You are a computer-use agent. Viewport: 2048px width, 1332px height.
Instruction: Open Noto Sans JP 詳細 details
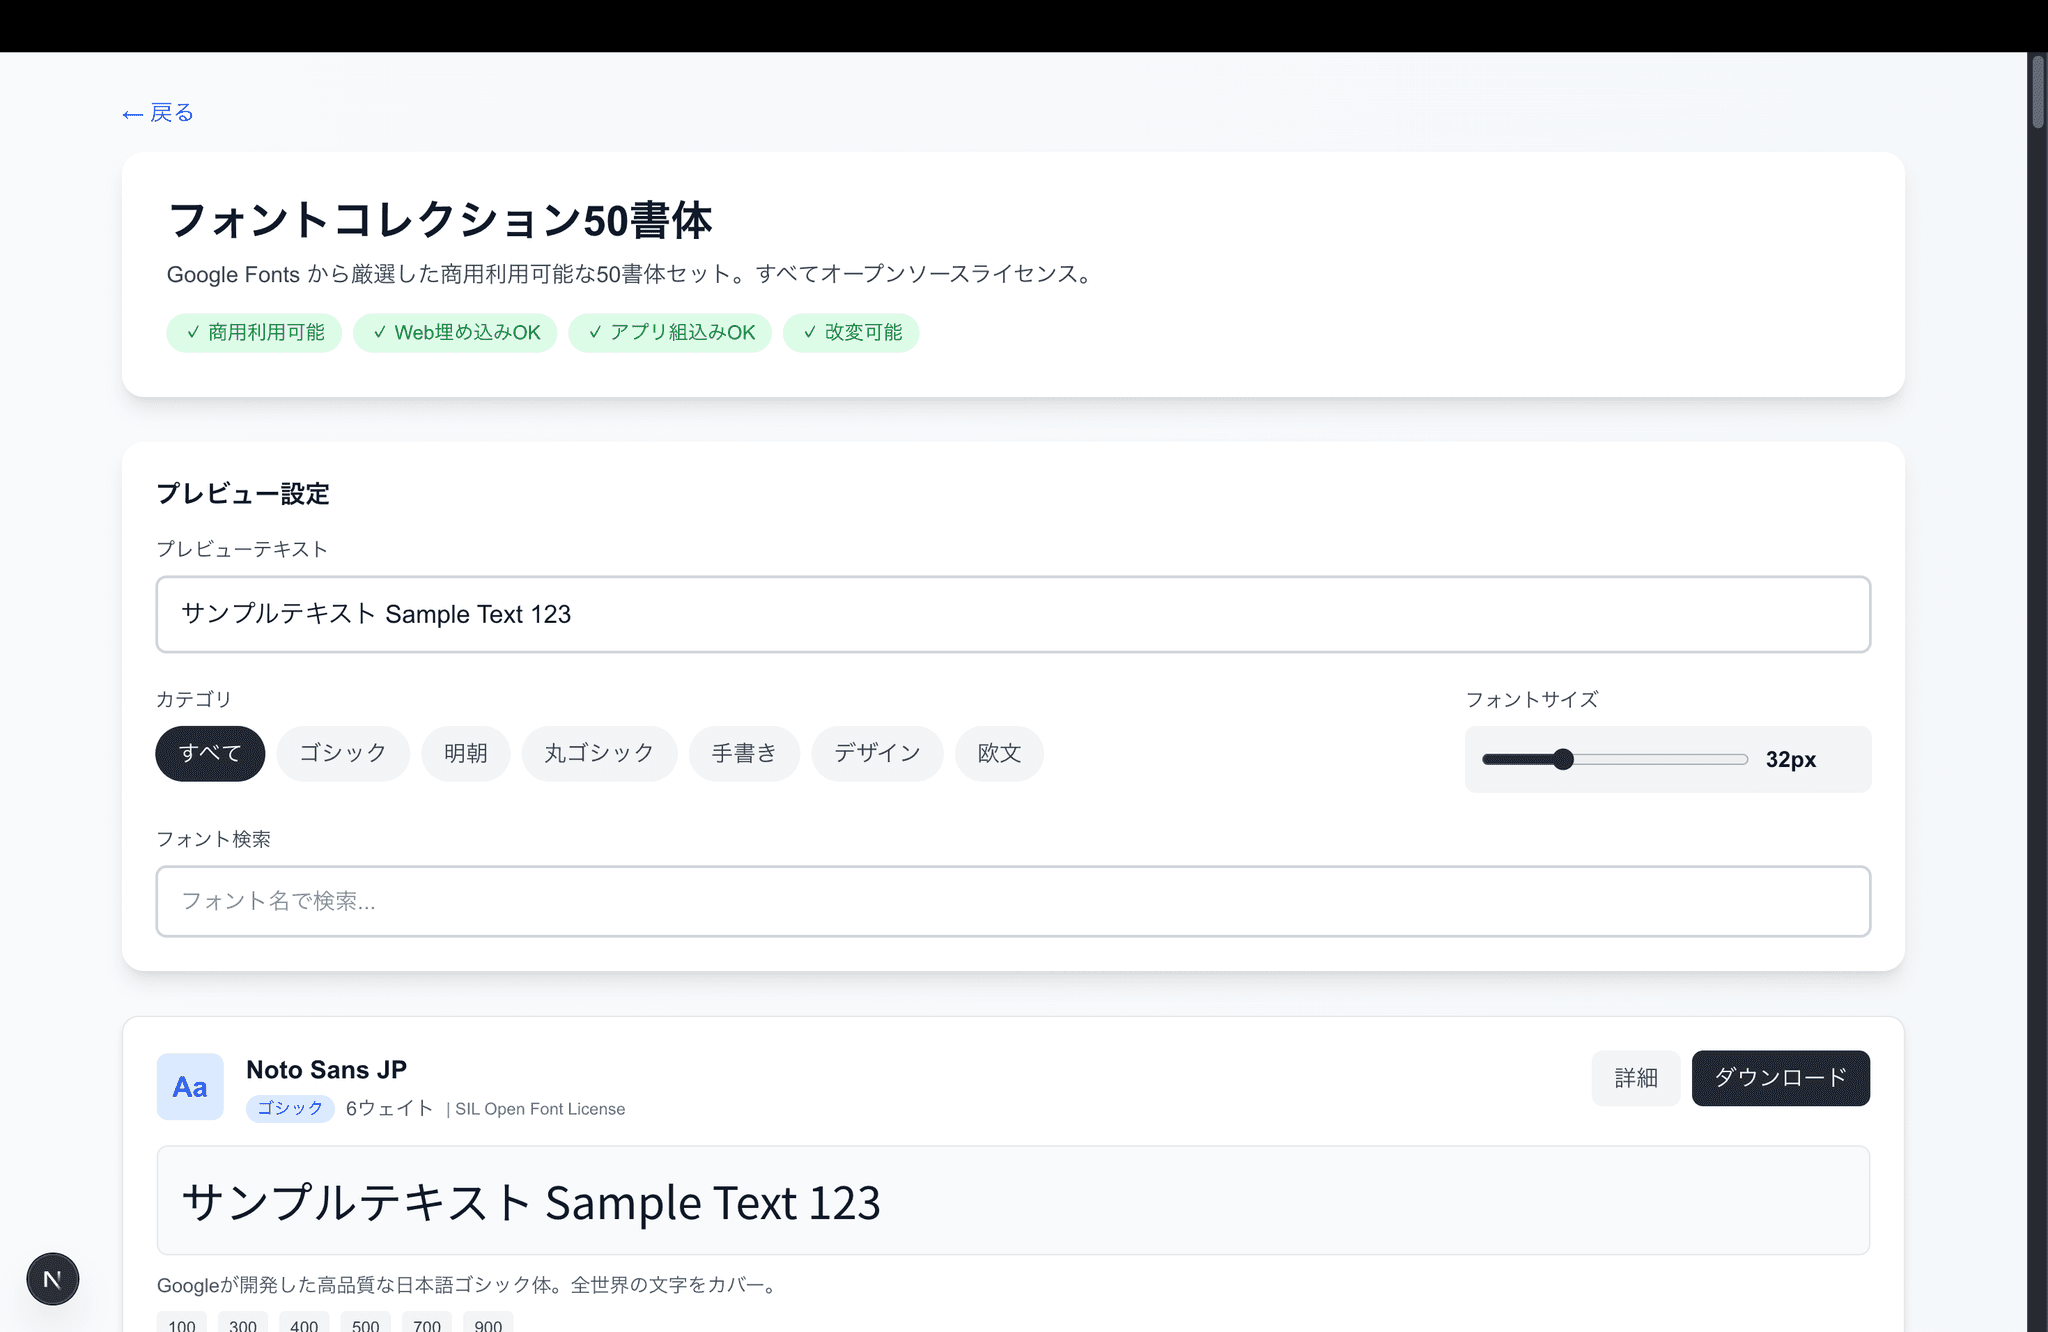pos(1636,1078)
